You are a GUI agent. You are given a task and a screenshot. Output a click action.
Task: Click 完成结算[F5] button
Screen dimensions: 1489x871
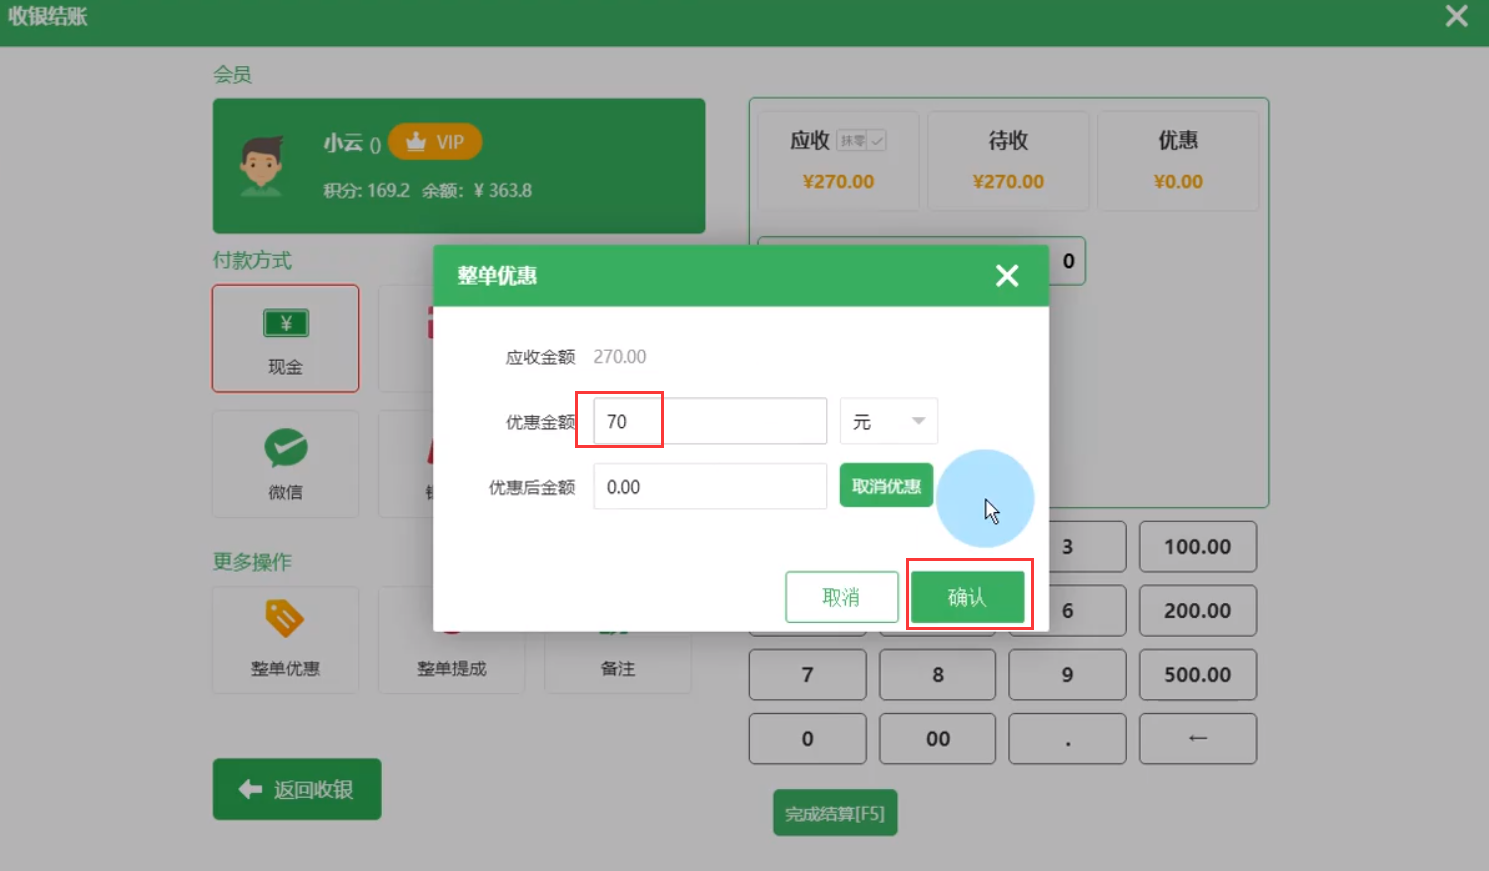coord(835,813)
